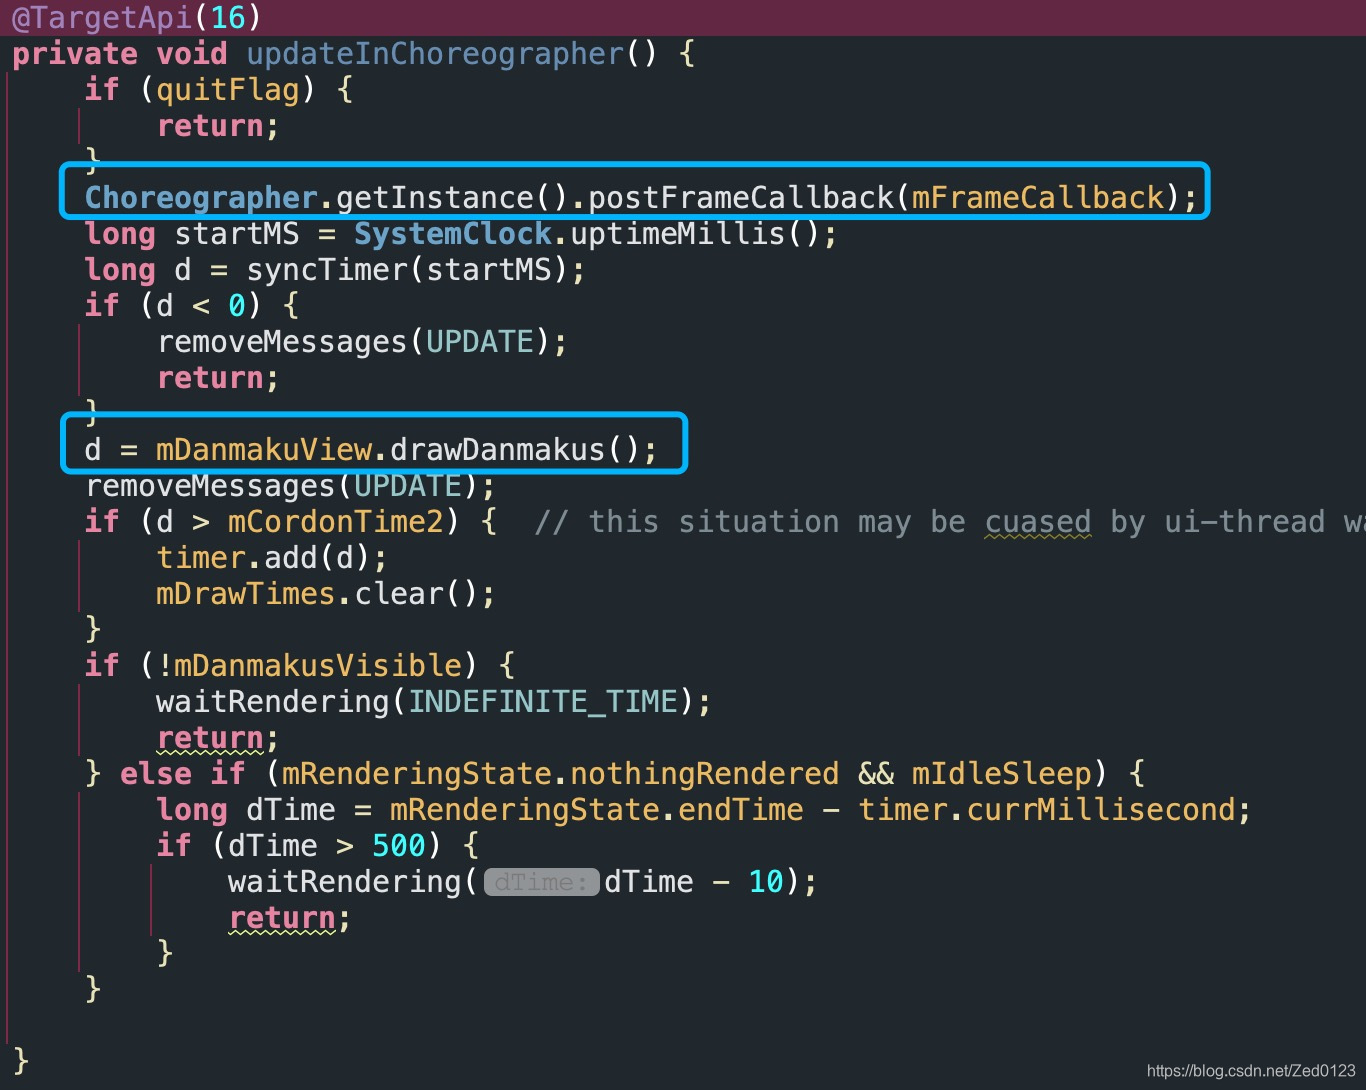
Task: Click mDanmakusVisible in the if condition
Action: (318, 666)
